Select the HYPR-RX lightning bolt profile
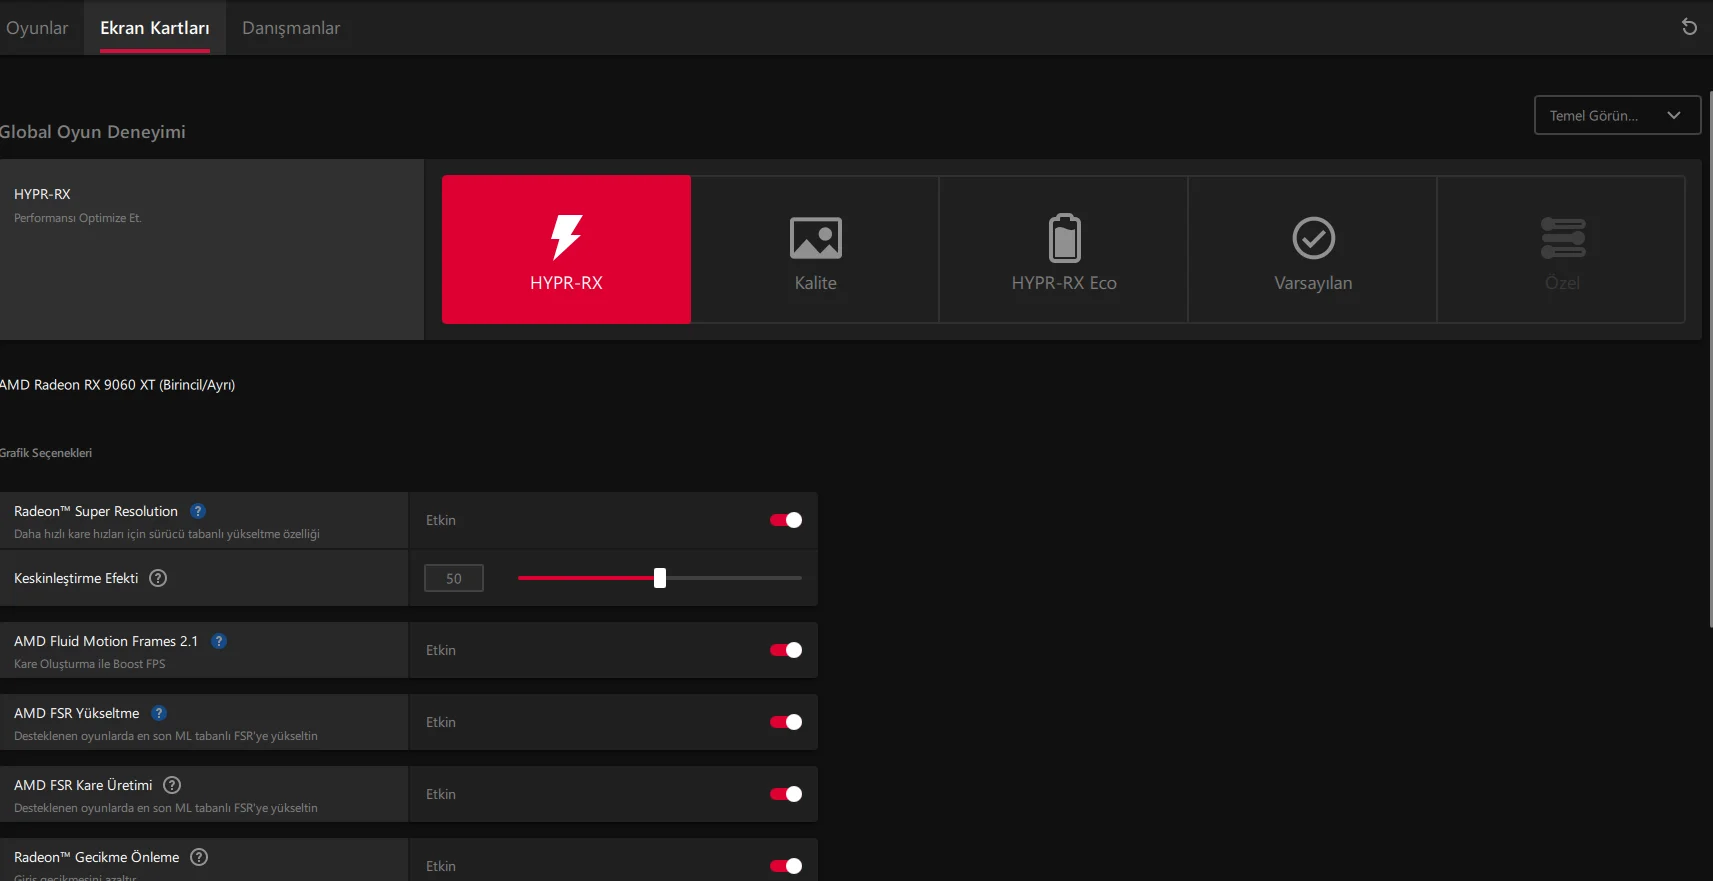 pos(566,249)
